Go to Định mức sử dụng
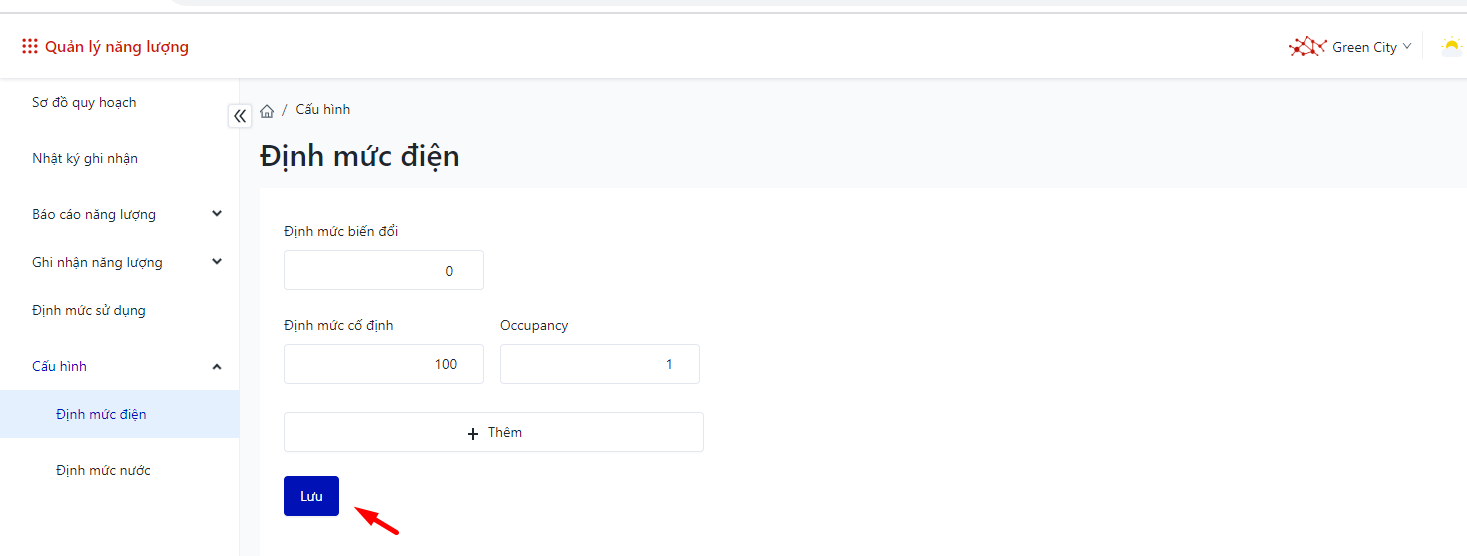The image size is (1467, 556). [x=89, y=310]
